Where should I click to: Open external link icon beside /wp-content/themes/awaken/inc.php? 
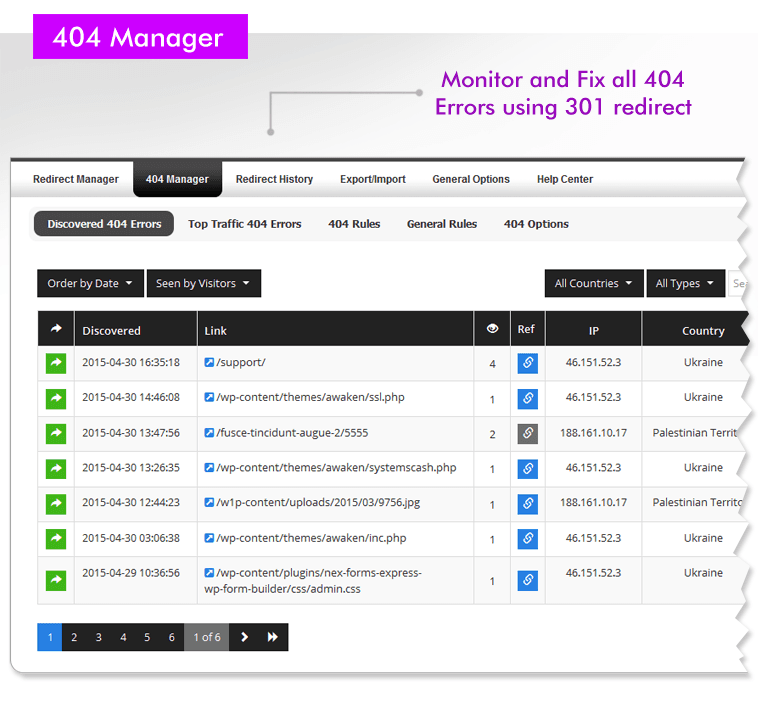pyautogui.click(x=209, y=538)
